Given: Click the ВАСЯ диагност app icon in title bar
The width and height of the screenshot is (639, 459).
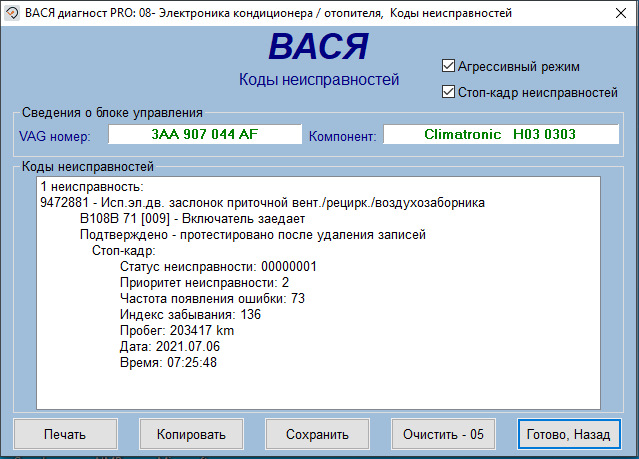Looking at the screenshot, I should pos(12,13).
